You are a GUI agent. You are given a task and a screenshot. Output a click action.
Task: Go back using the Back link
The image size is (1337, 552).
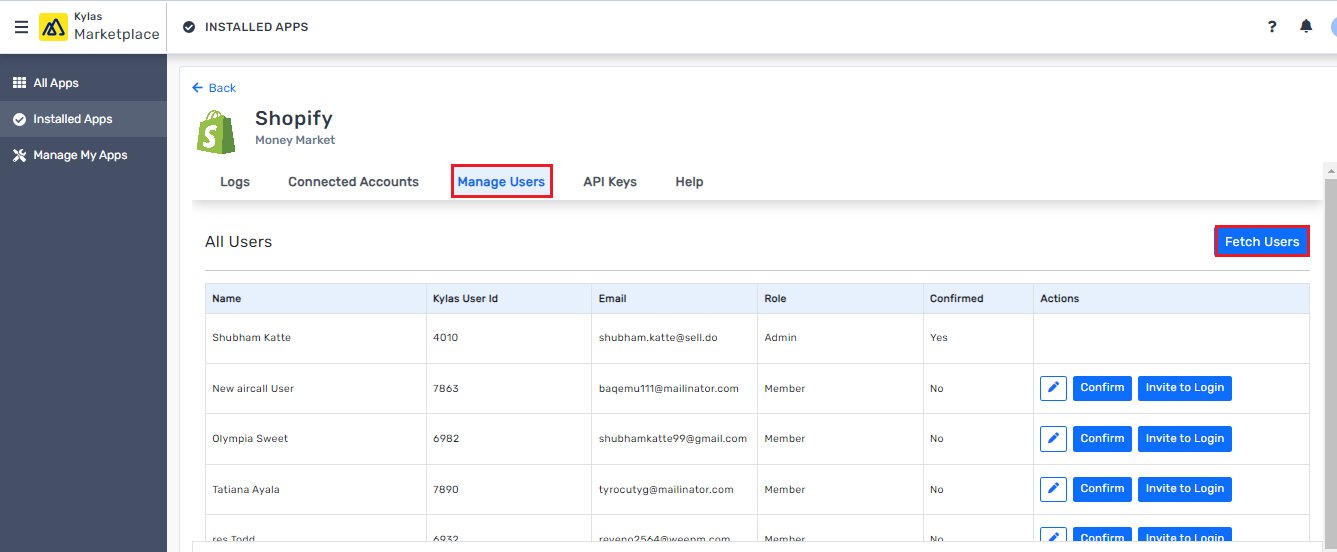[x=214, y=88]
